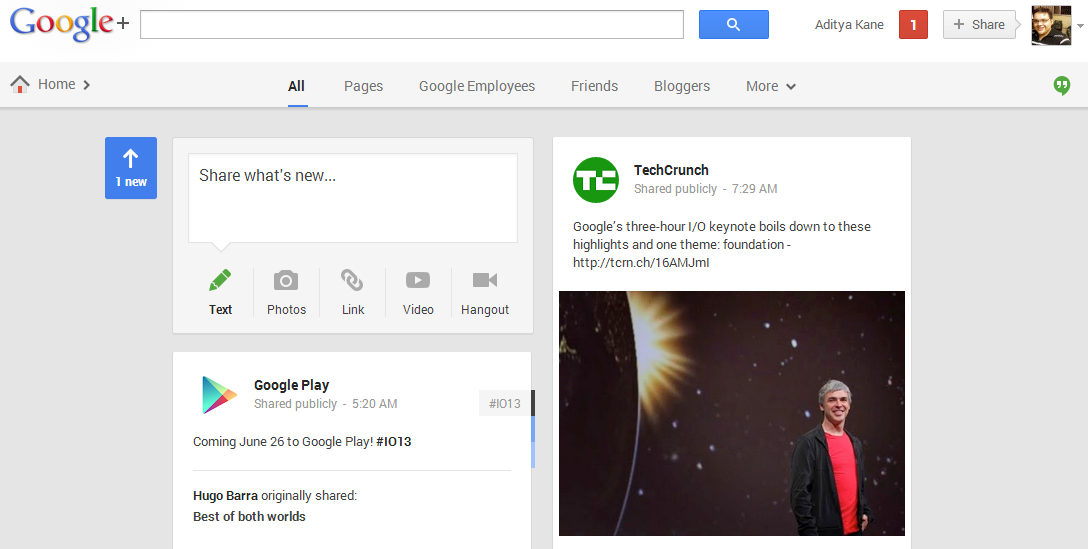
Task: Click the TechCrunch 7:29 AM timestamp
Action: (x=754, y=189)
